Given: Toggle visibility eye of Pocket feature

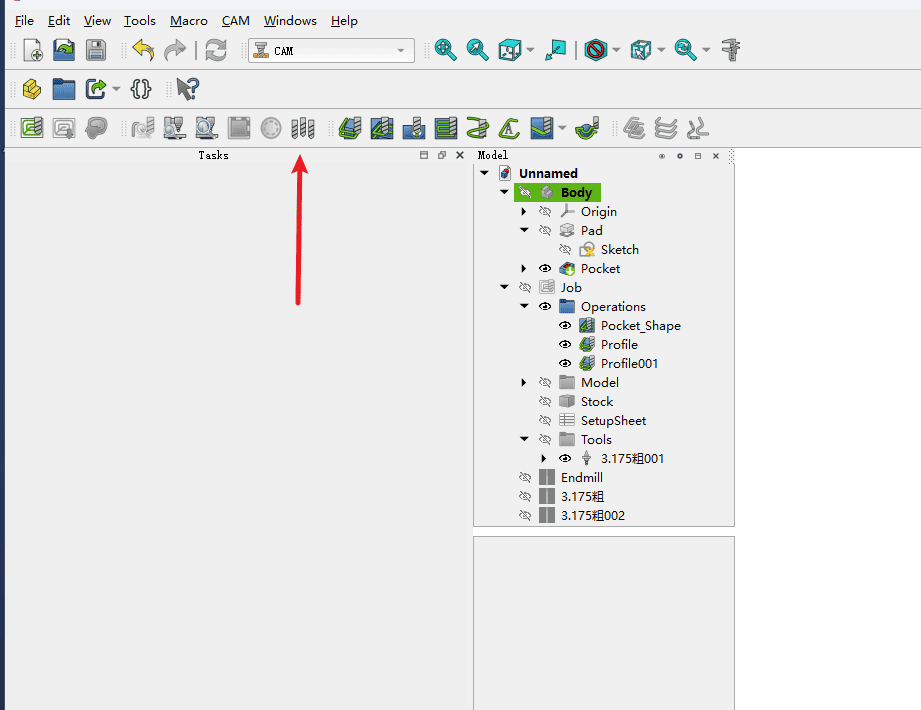Looking at the screenshot, I should (545, 269).
